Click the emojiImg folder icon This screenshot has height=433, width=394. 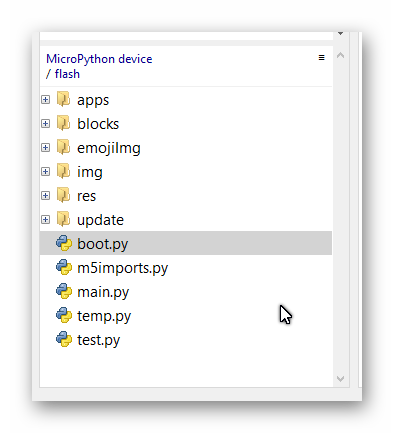pos(63,147)
